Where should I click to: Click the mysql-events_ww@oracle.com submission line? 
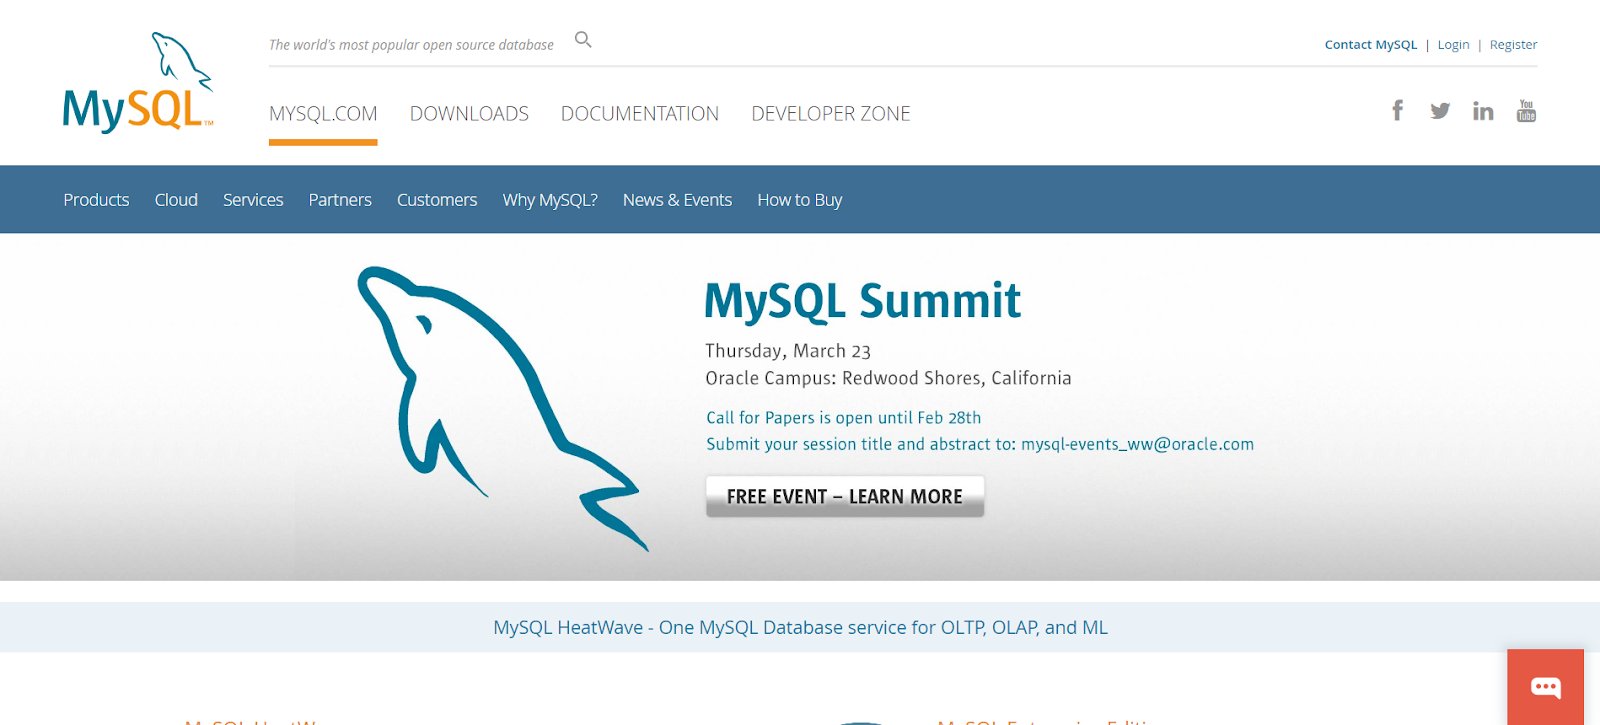[x=980, y=444]
